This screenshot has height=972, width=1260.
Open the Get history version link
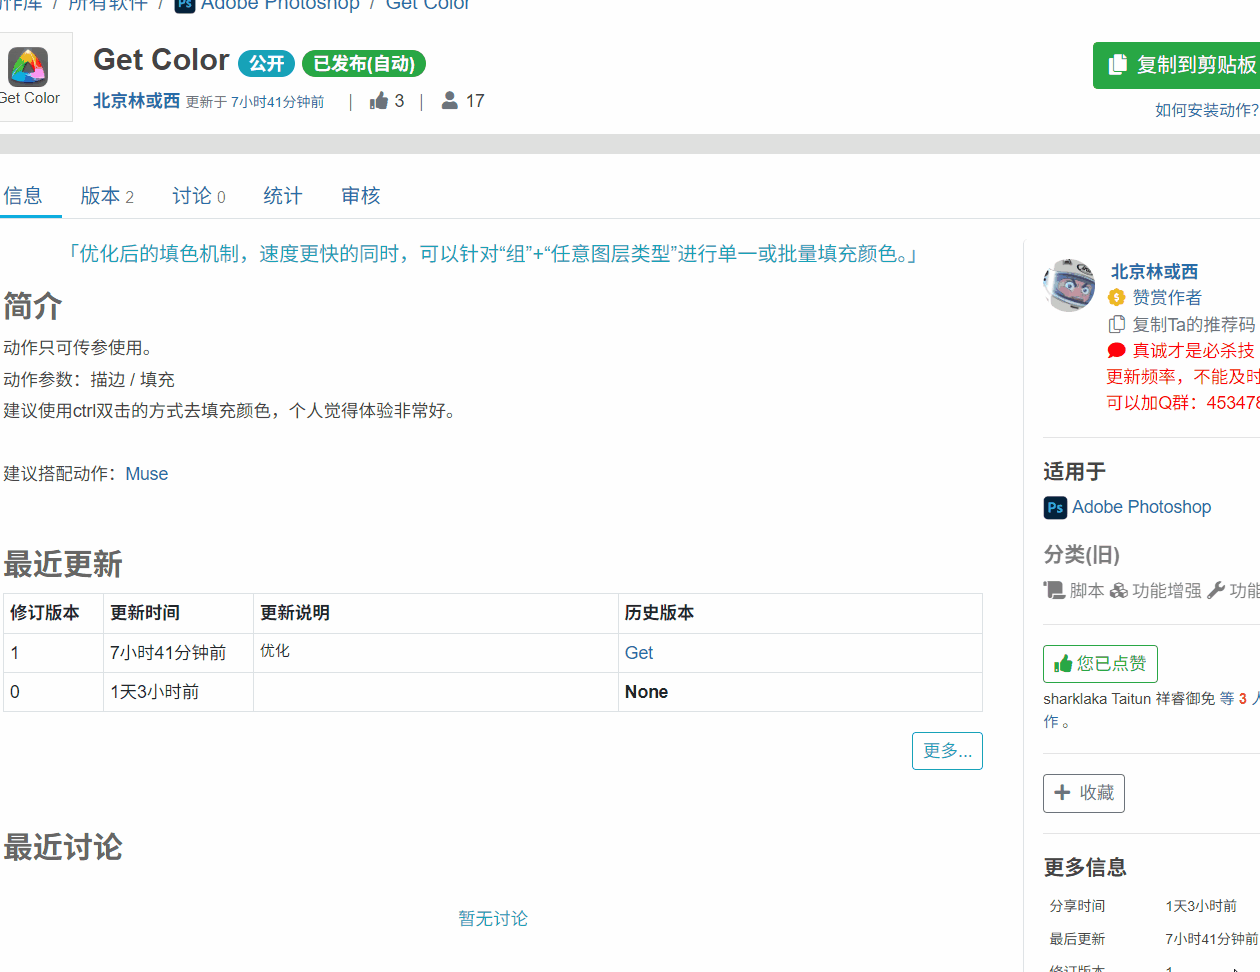(x=639, y=653)
